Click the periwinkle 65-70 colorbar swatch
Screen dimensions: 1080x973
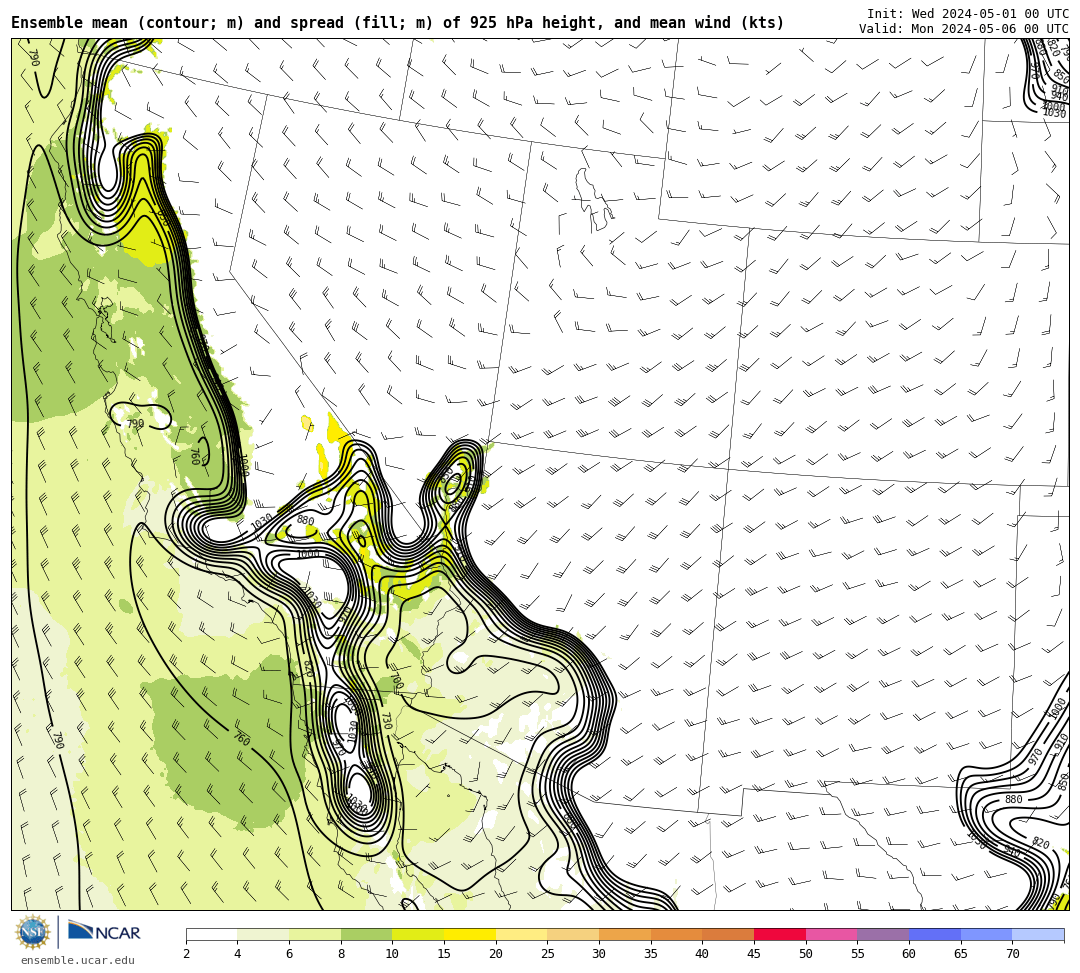(986, 934)
